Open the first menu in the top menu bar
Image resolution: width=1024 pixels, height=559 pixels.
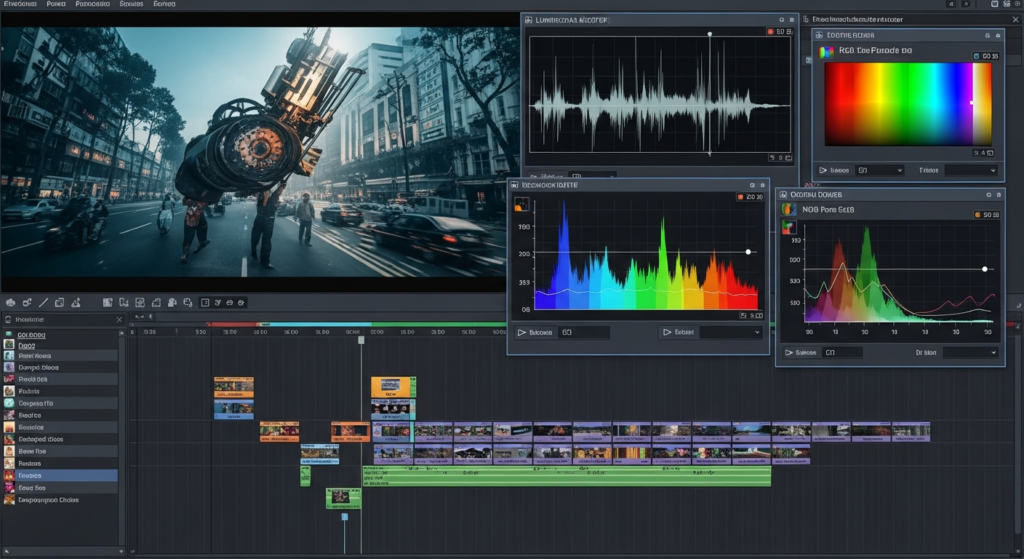pyautogui.click(x=20, y=5)
